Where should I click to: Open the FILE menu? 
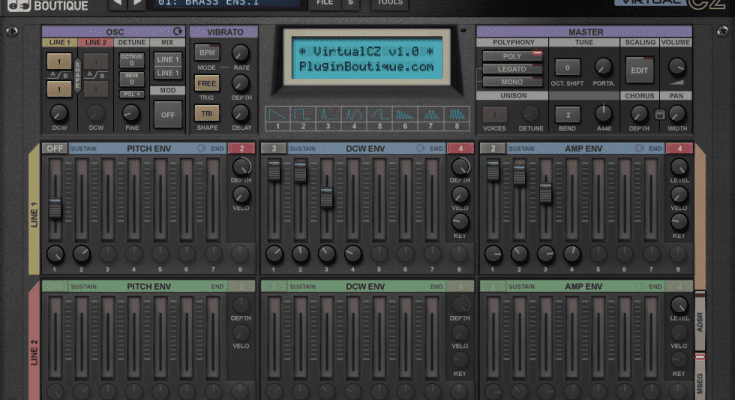[x=323, y=3]
